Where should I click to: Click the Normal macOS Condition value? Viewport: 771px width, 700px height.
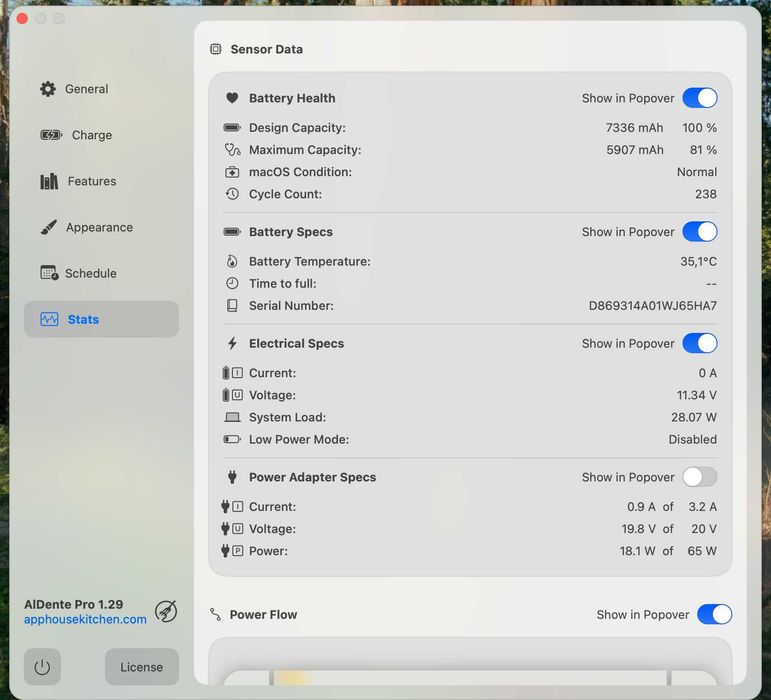point(697,172)
